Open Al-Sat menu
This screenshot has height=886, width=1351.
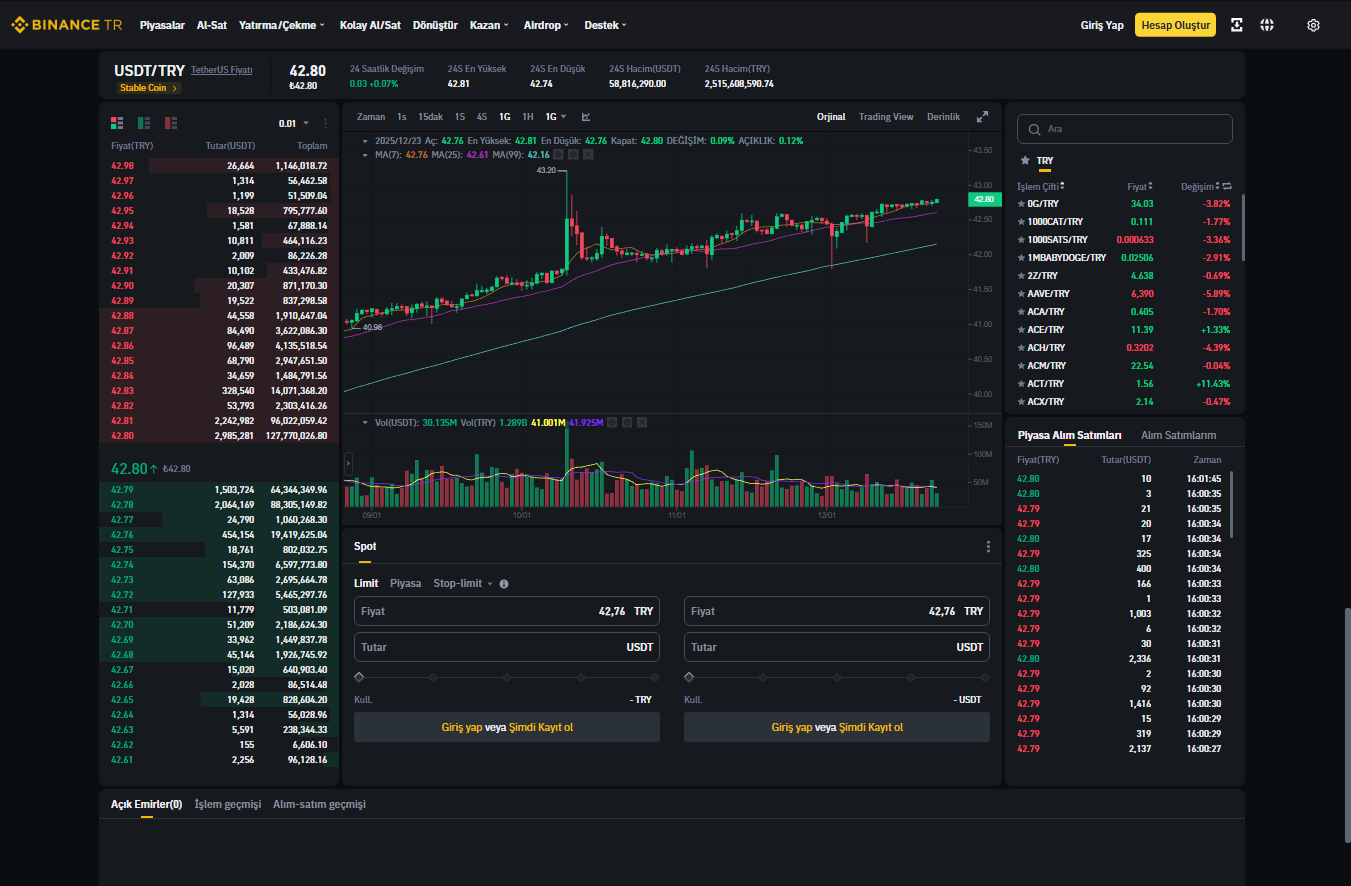point(212,25)
